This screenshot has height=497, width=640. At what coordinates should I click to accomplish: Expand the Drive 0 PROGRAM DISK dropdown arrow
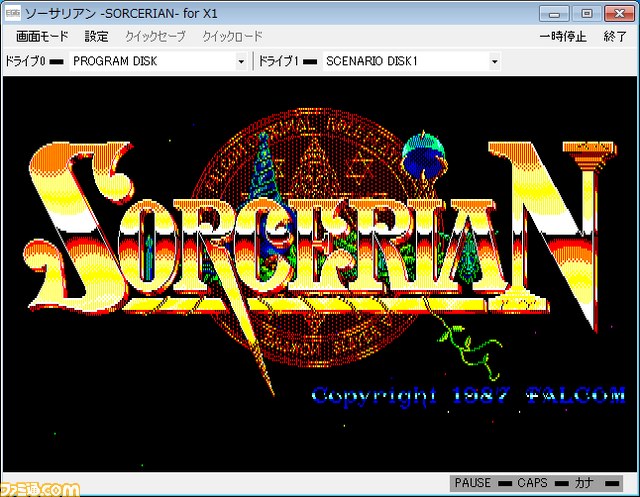[241, 62]
